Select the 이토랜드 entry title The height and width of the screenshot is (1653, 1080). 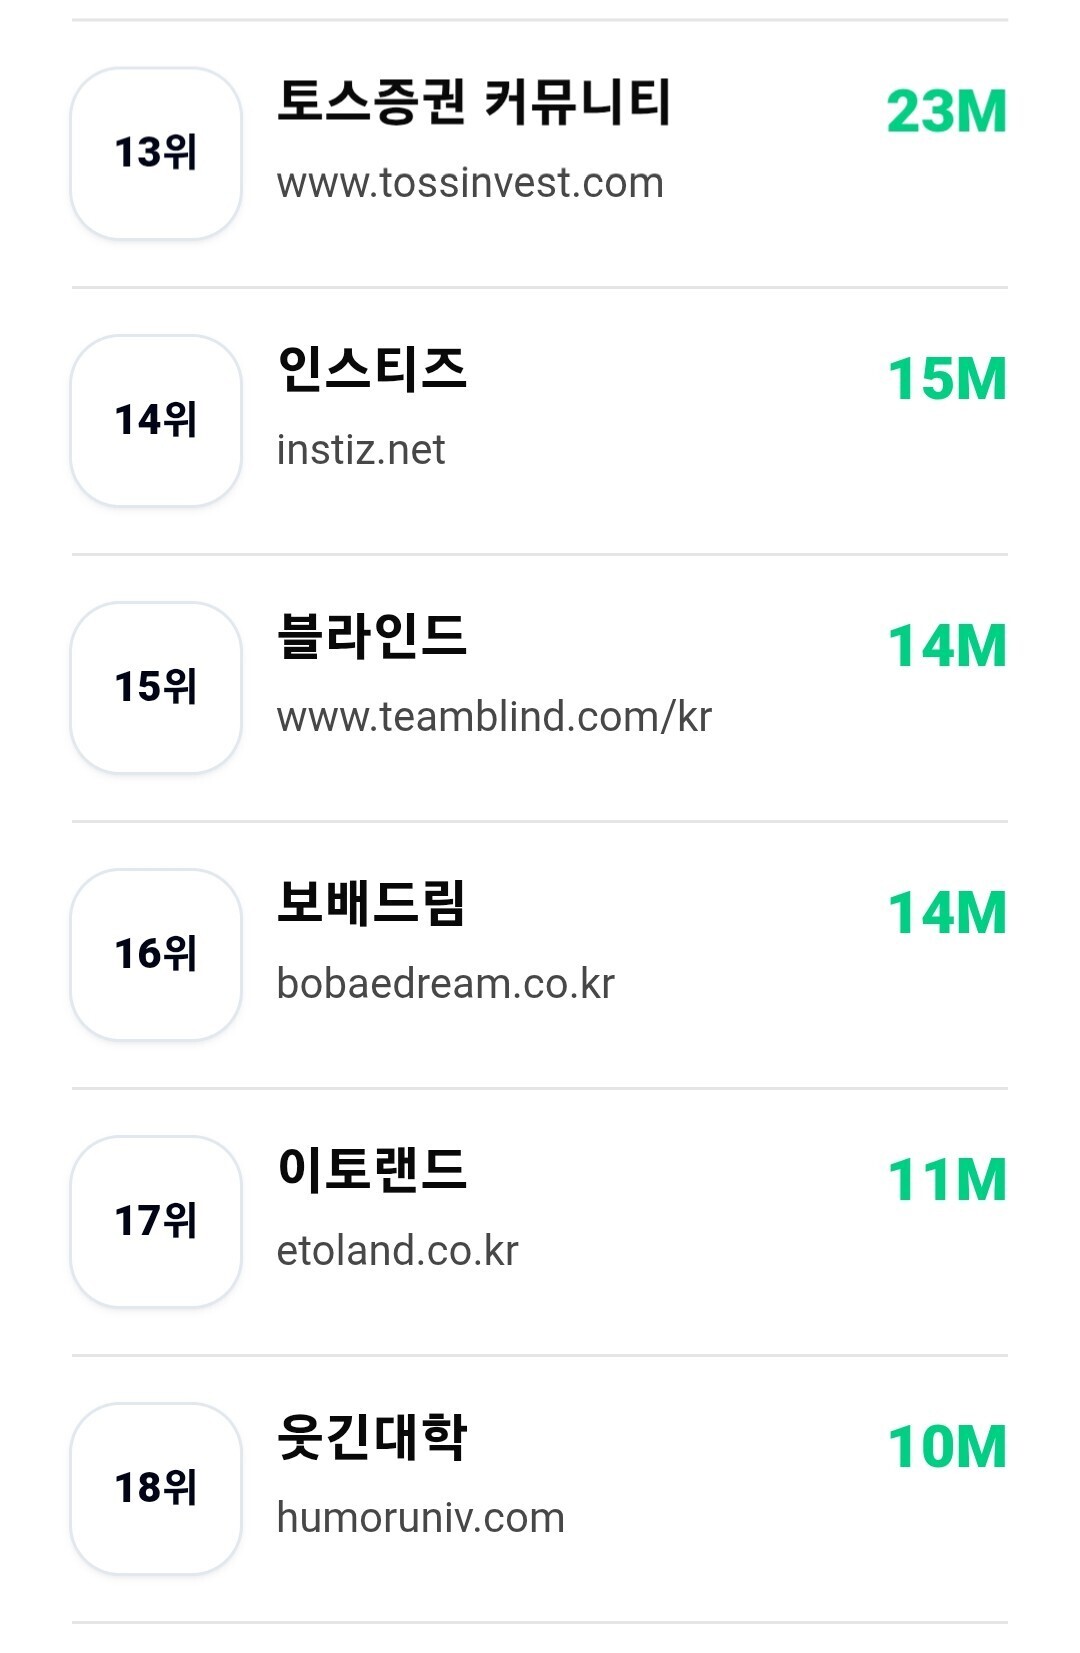tap(372, 1170)
